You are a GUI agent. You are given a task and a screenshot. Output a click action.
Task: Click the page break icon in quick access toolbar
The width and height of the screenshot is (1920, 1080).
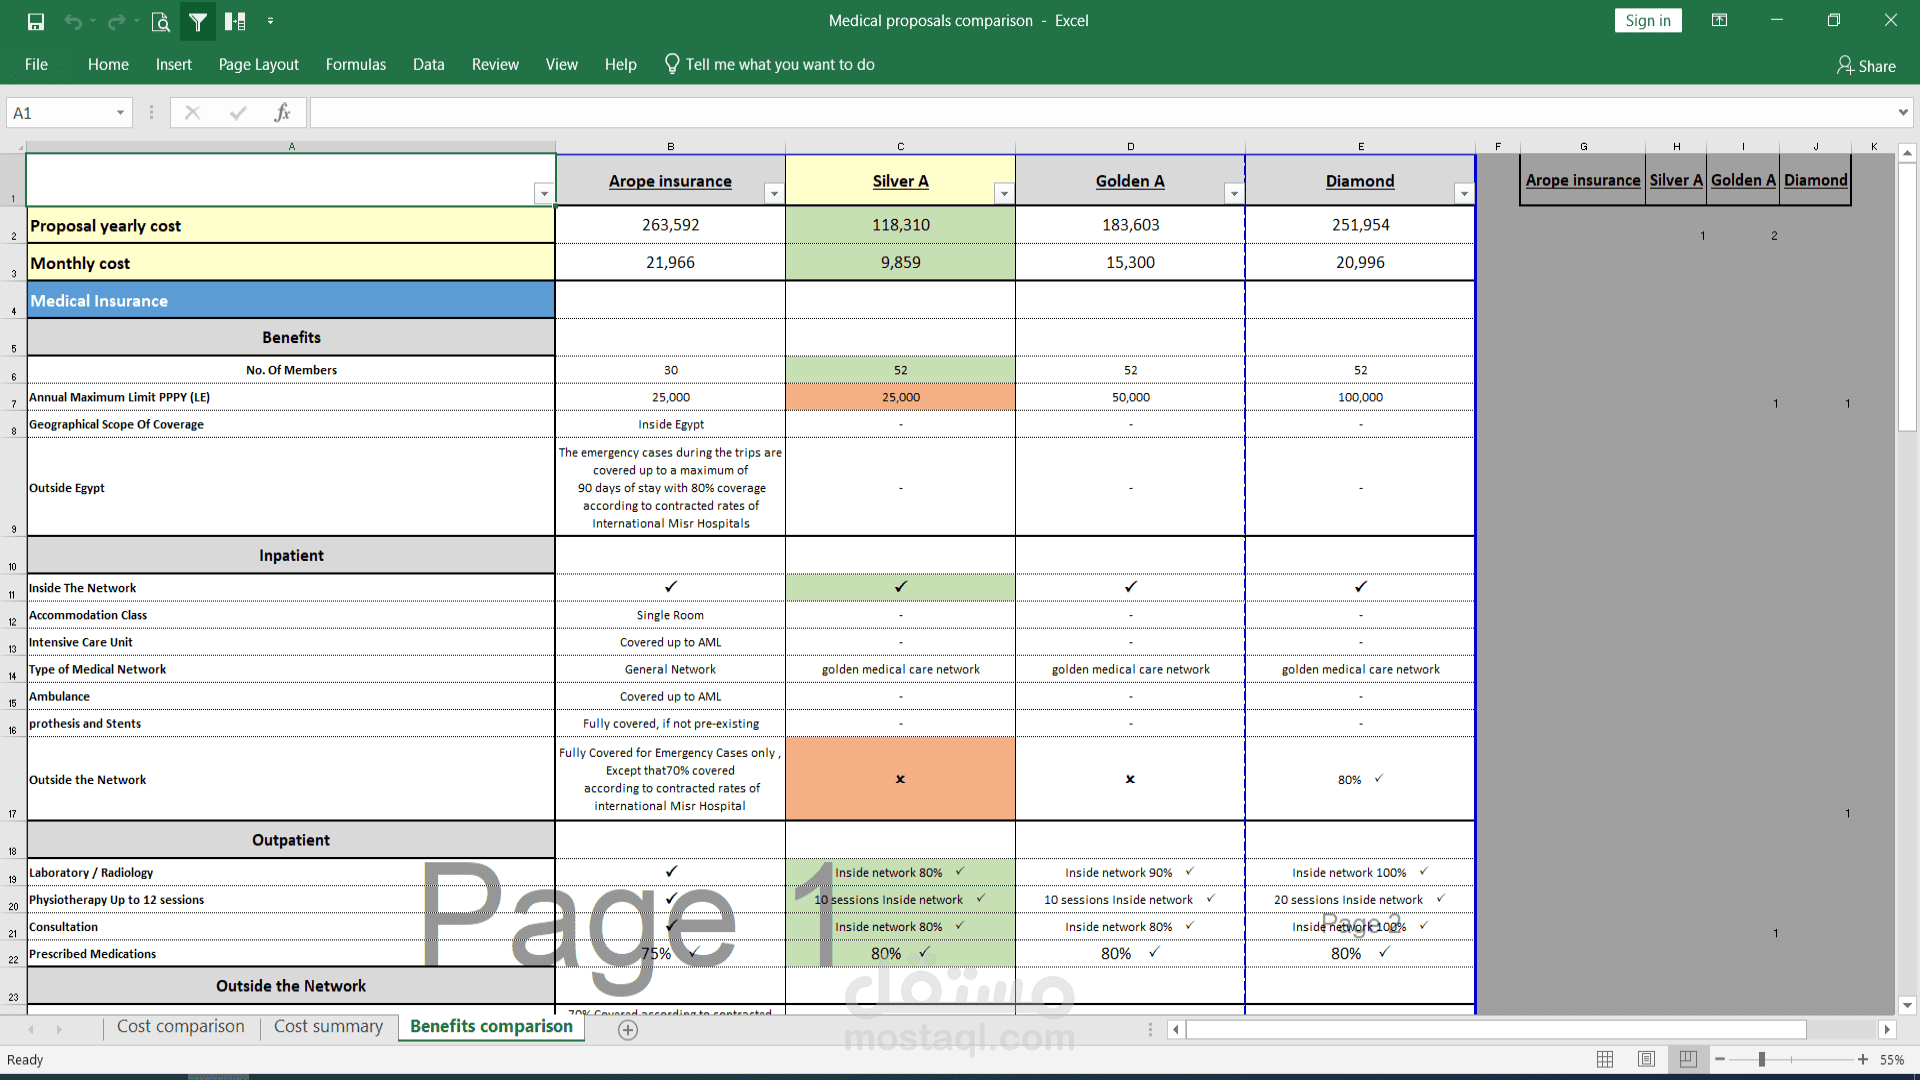pyautogui.click(x=235, y=21)
